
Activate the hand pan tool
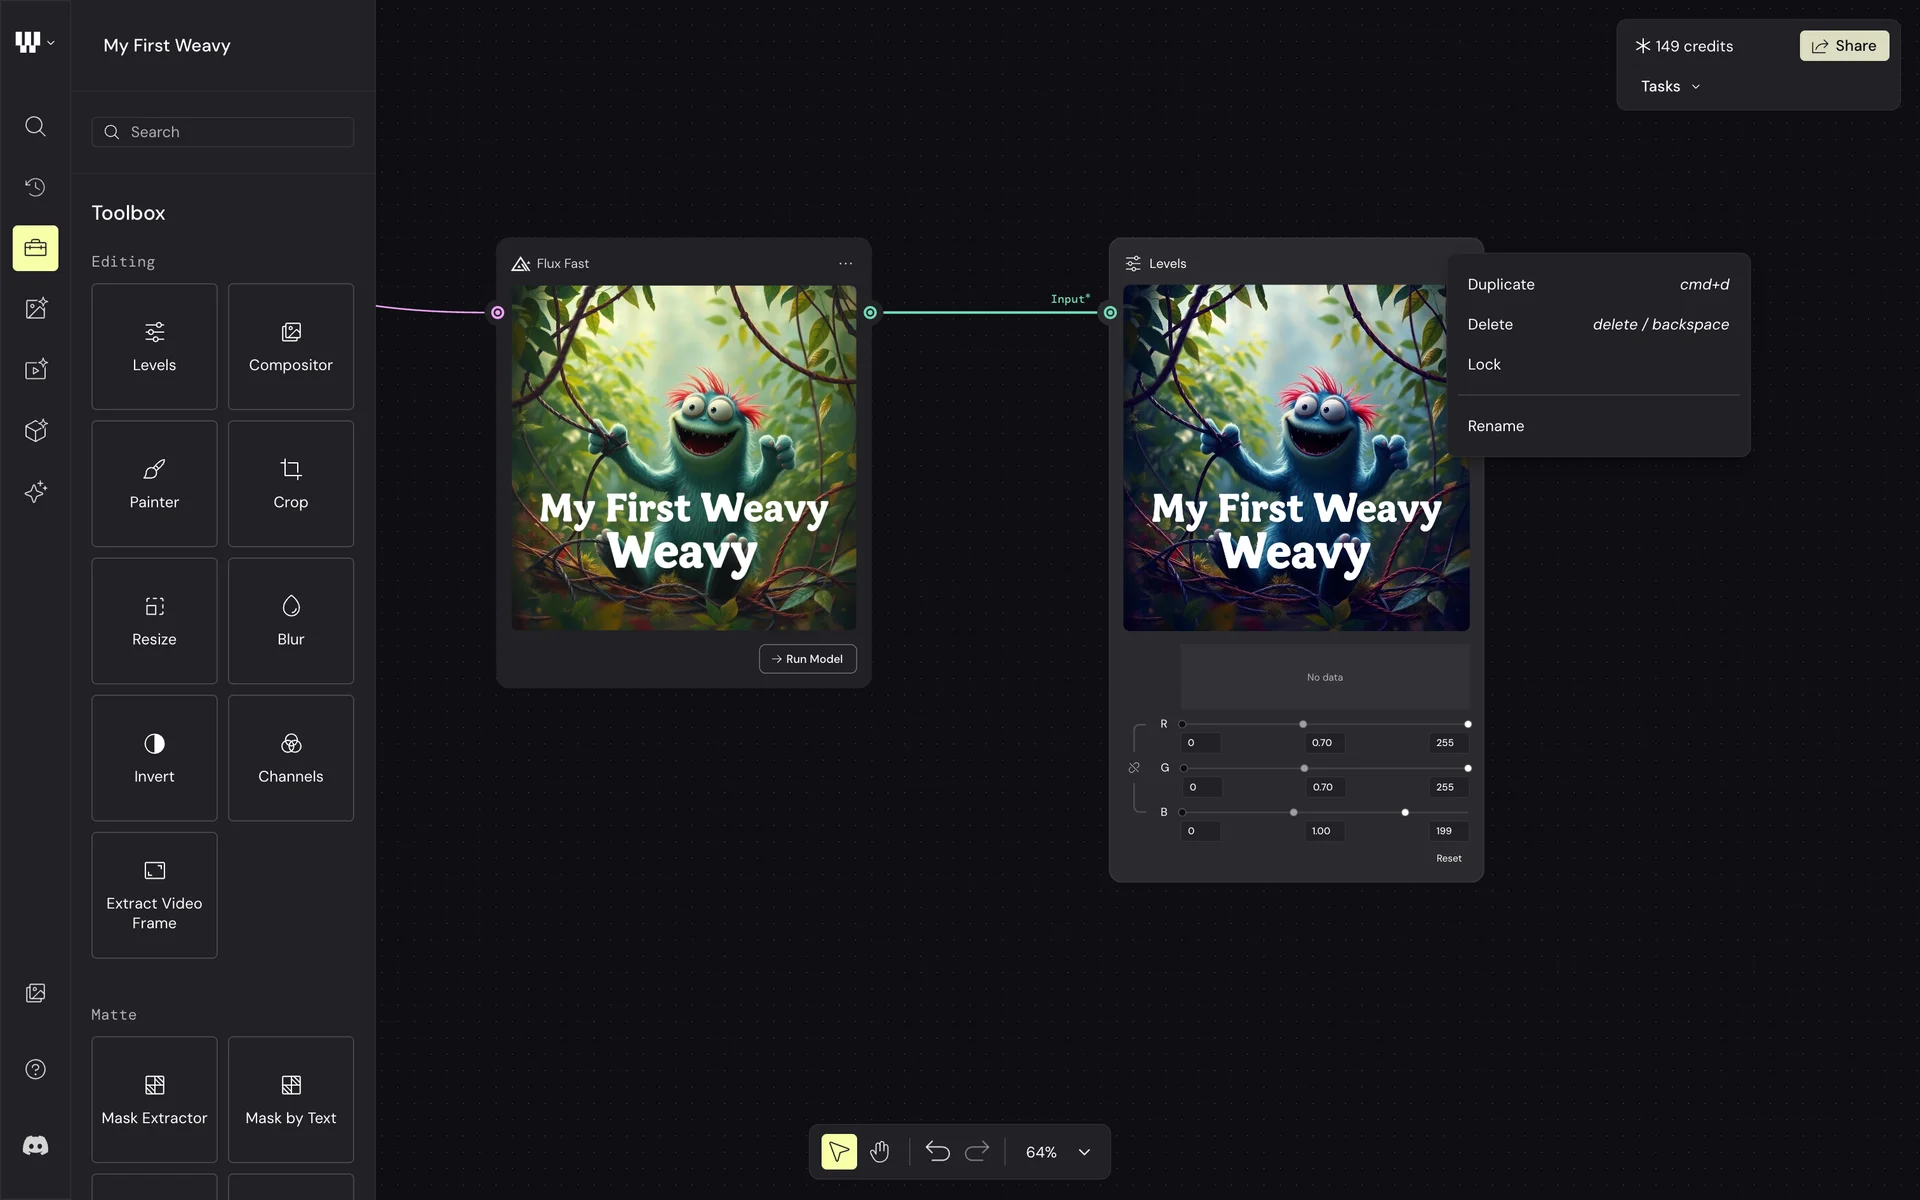click(879, 1152)
